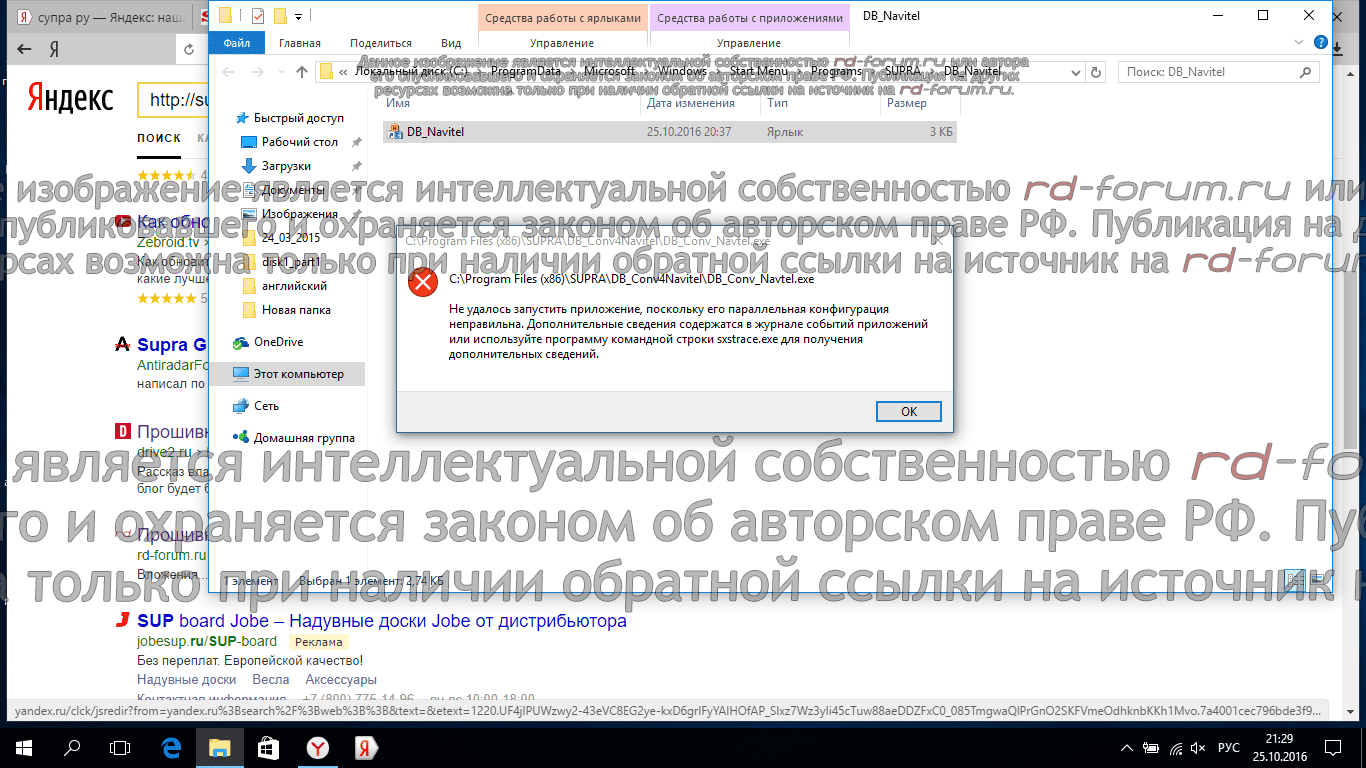1366x768 pixels.
Task: Click the ProgramData breadcrumb segment
Action: (x=528, y=72)
